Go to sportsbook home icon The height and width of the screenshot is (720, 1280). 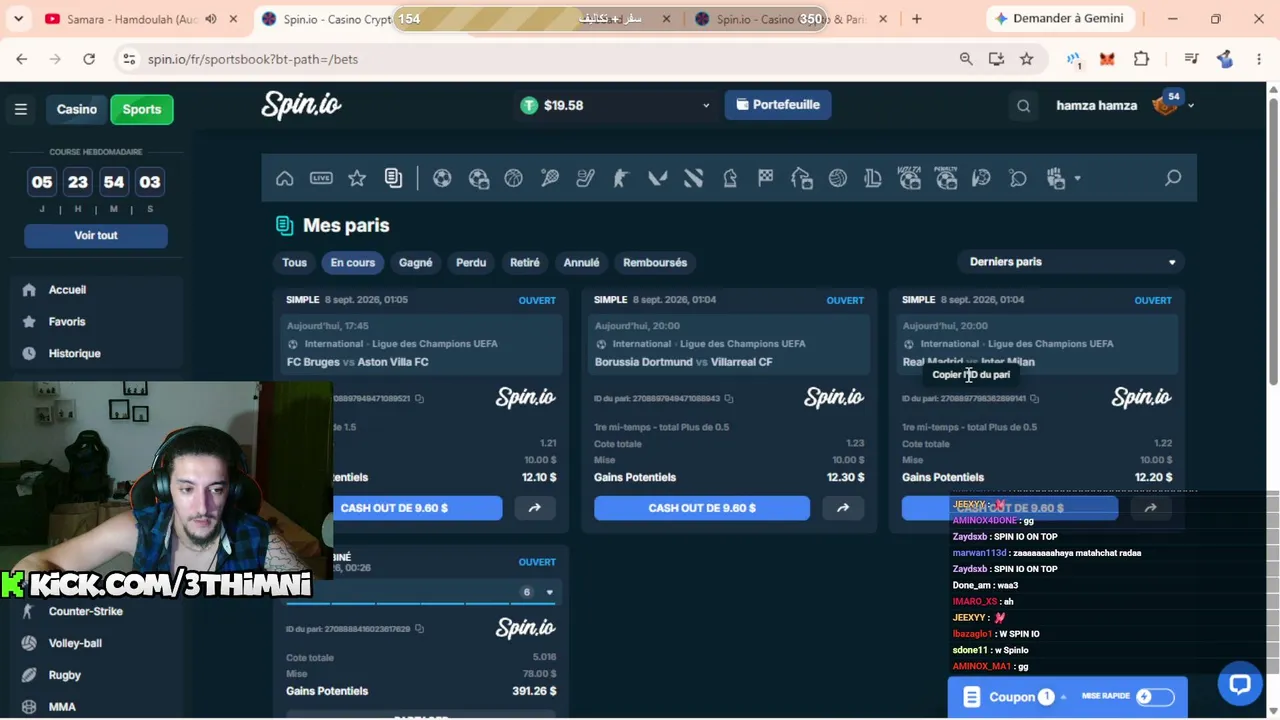coord(285,178)
